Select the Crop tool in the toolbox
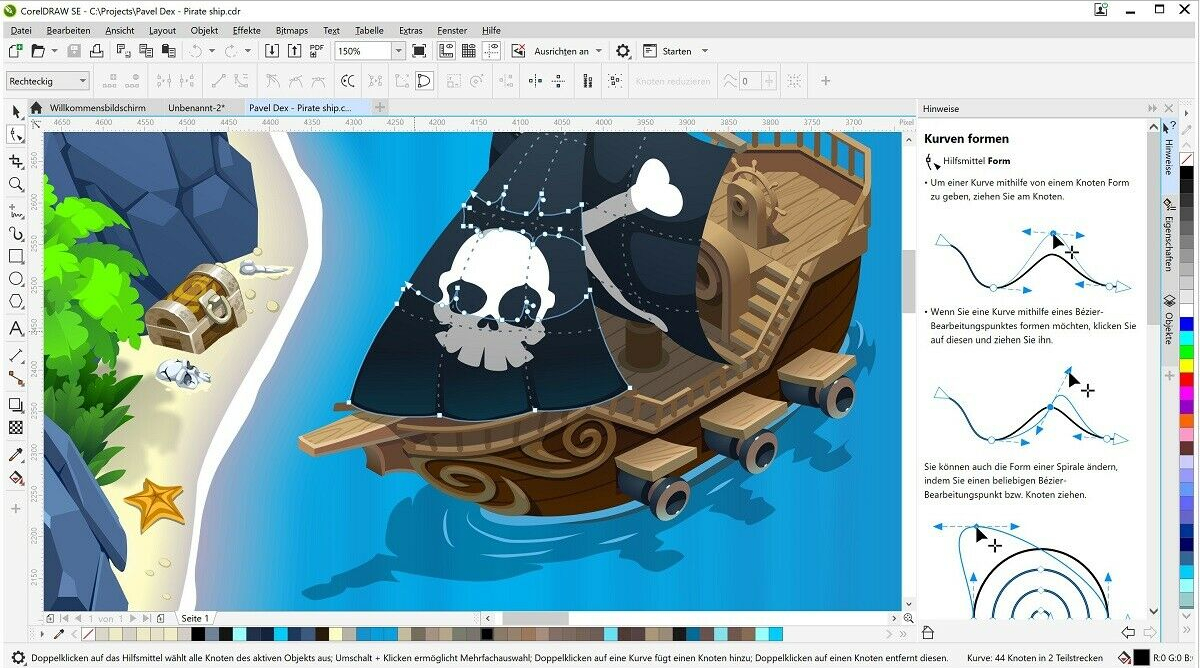This screenshot has height=668, width=1200. pos(16,160)
